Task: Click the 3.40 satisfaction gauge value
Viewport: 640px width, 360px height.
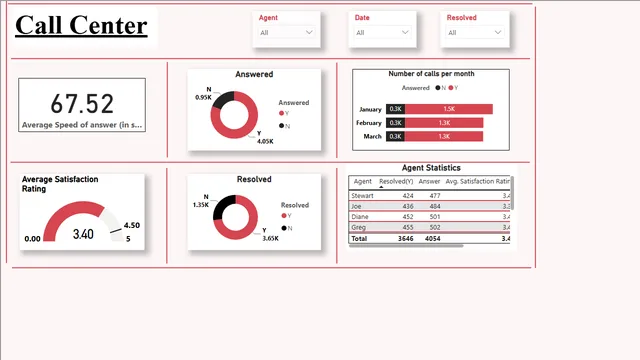Action: pyautogui.click(x=83, y=234)
